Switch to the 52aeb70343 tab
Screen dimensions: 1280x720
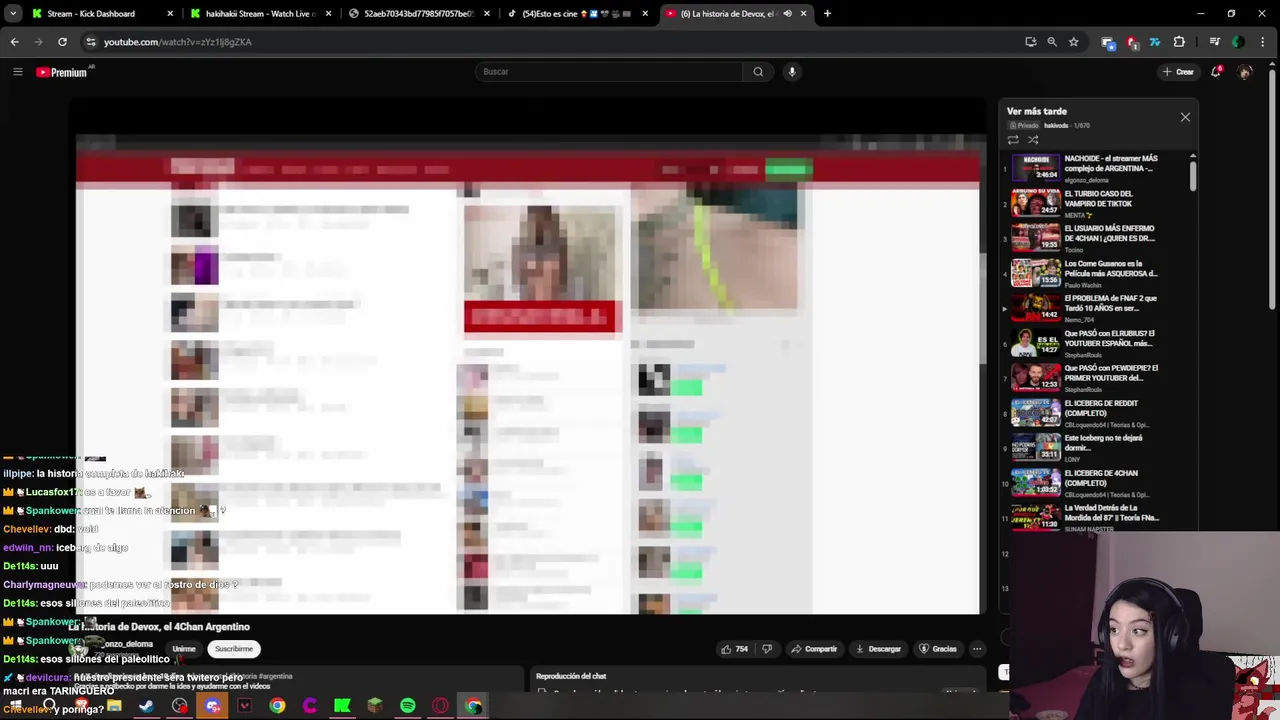pyautogui.click(x=418, y=14)
